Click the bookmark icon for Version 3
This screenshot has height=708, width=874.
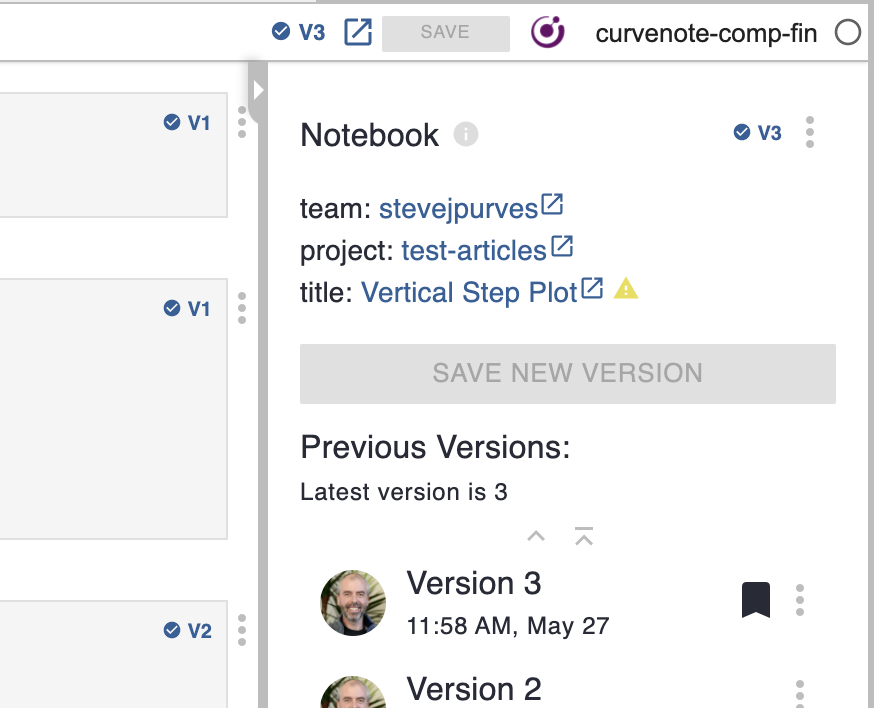756,600
